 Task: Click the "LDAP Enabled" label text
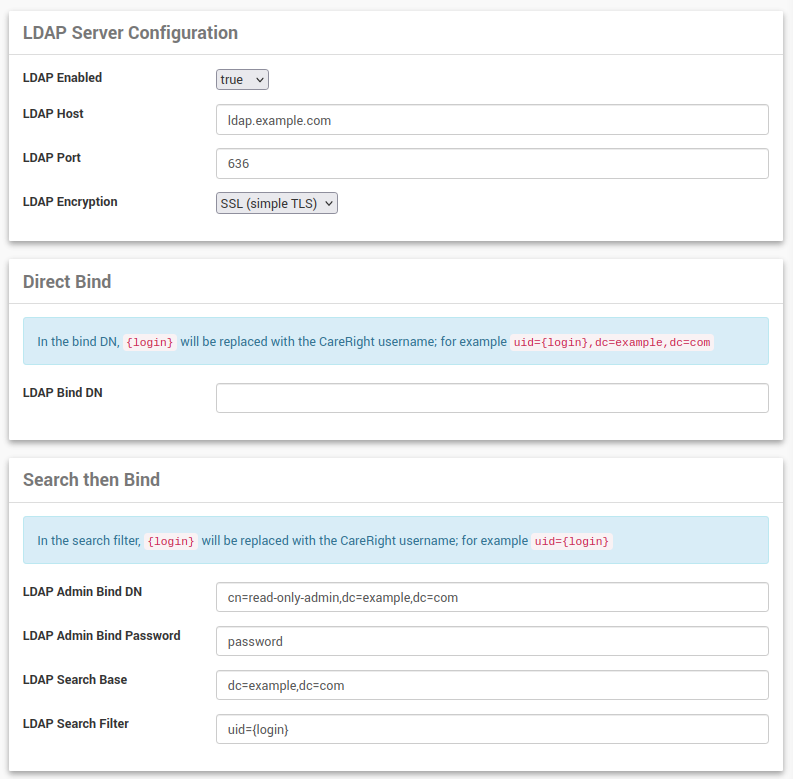(x=62, y=78)
